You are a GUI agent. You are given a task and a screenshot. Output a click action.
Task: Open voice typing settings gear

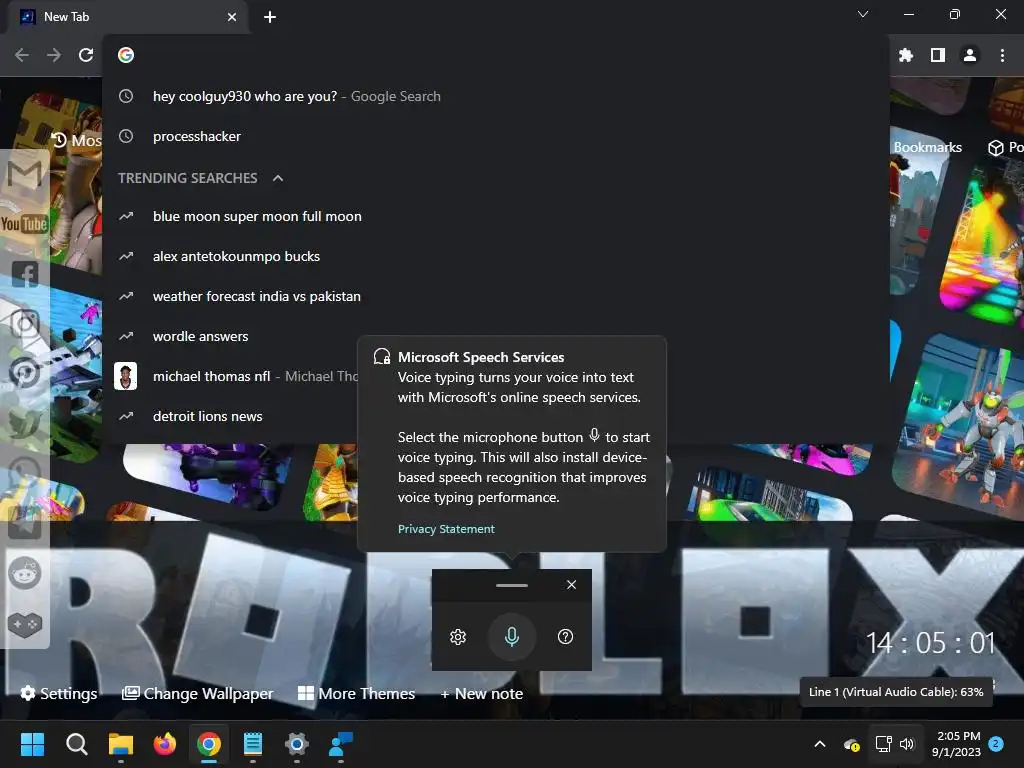click(x=458, y=637)
